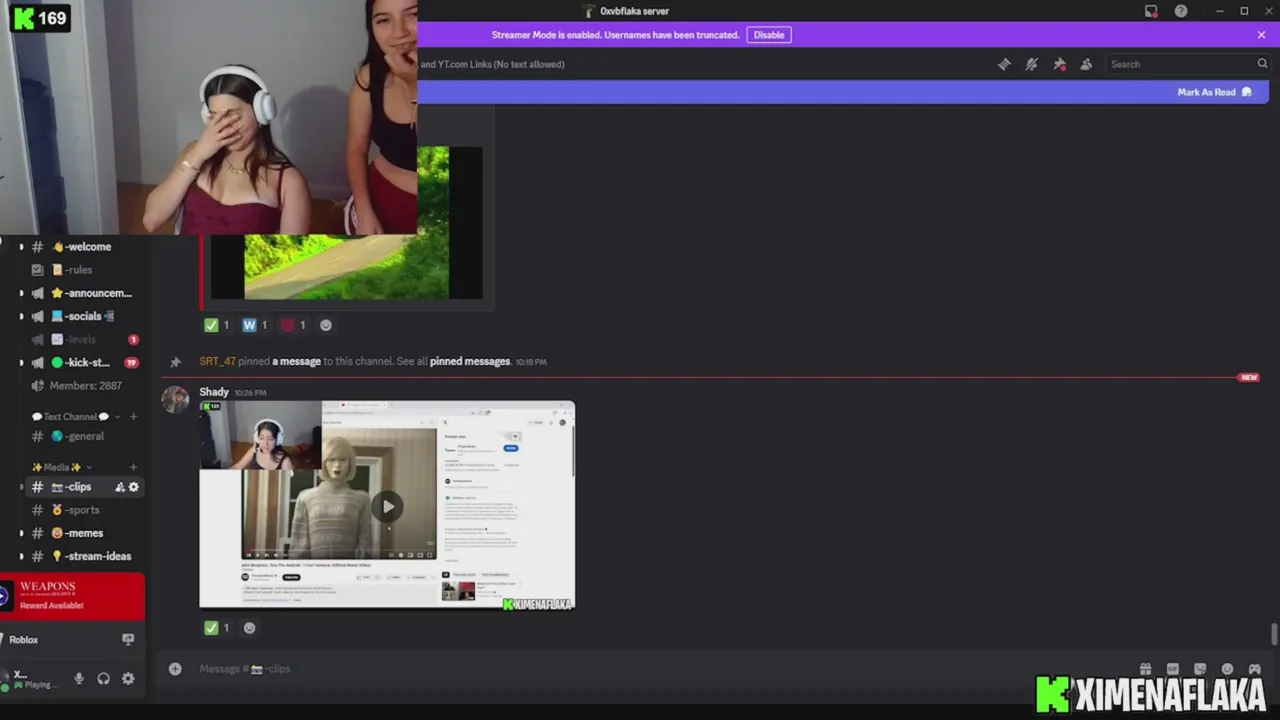Click the Message #-clips input field
Image resolution: width=1280 pixels, height=720 pixels.
pyautogui.click(x=660, y=669)
